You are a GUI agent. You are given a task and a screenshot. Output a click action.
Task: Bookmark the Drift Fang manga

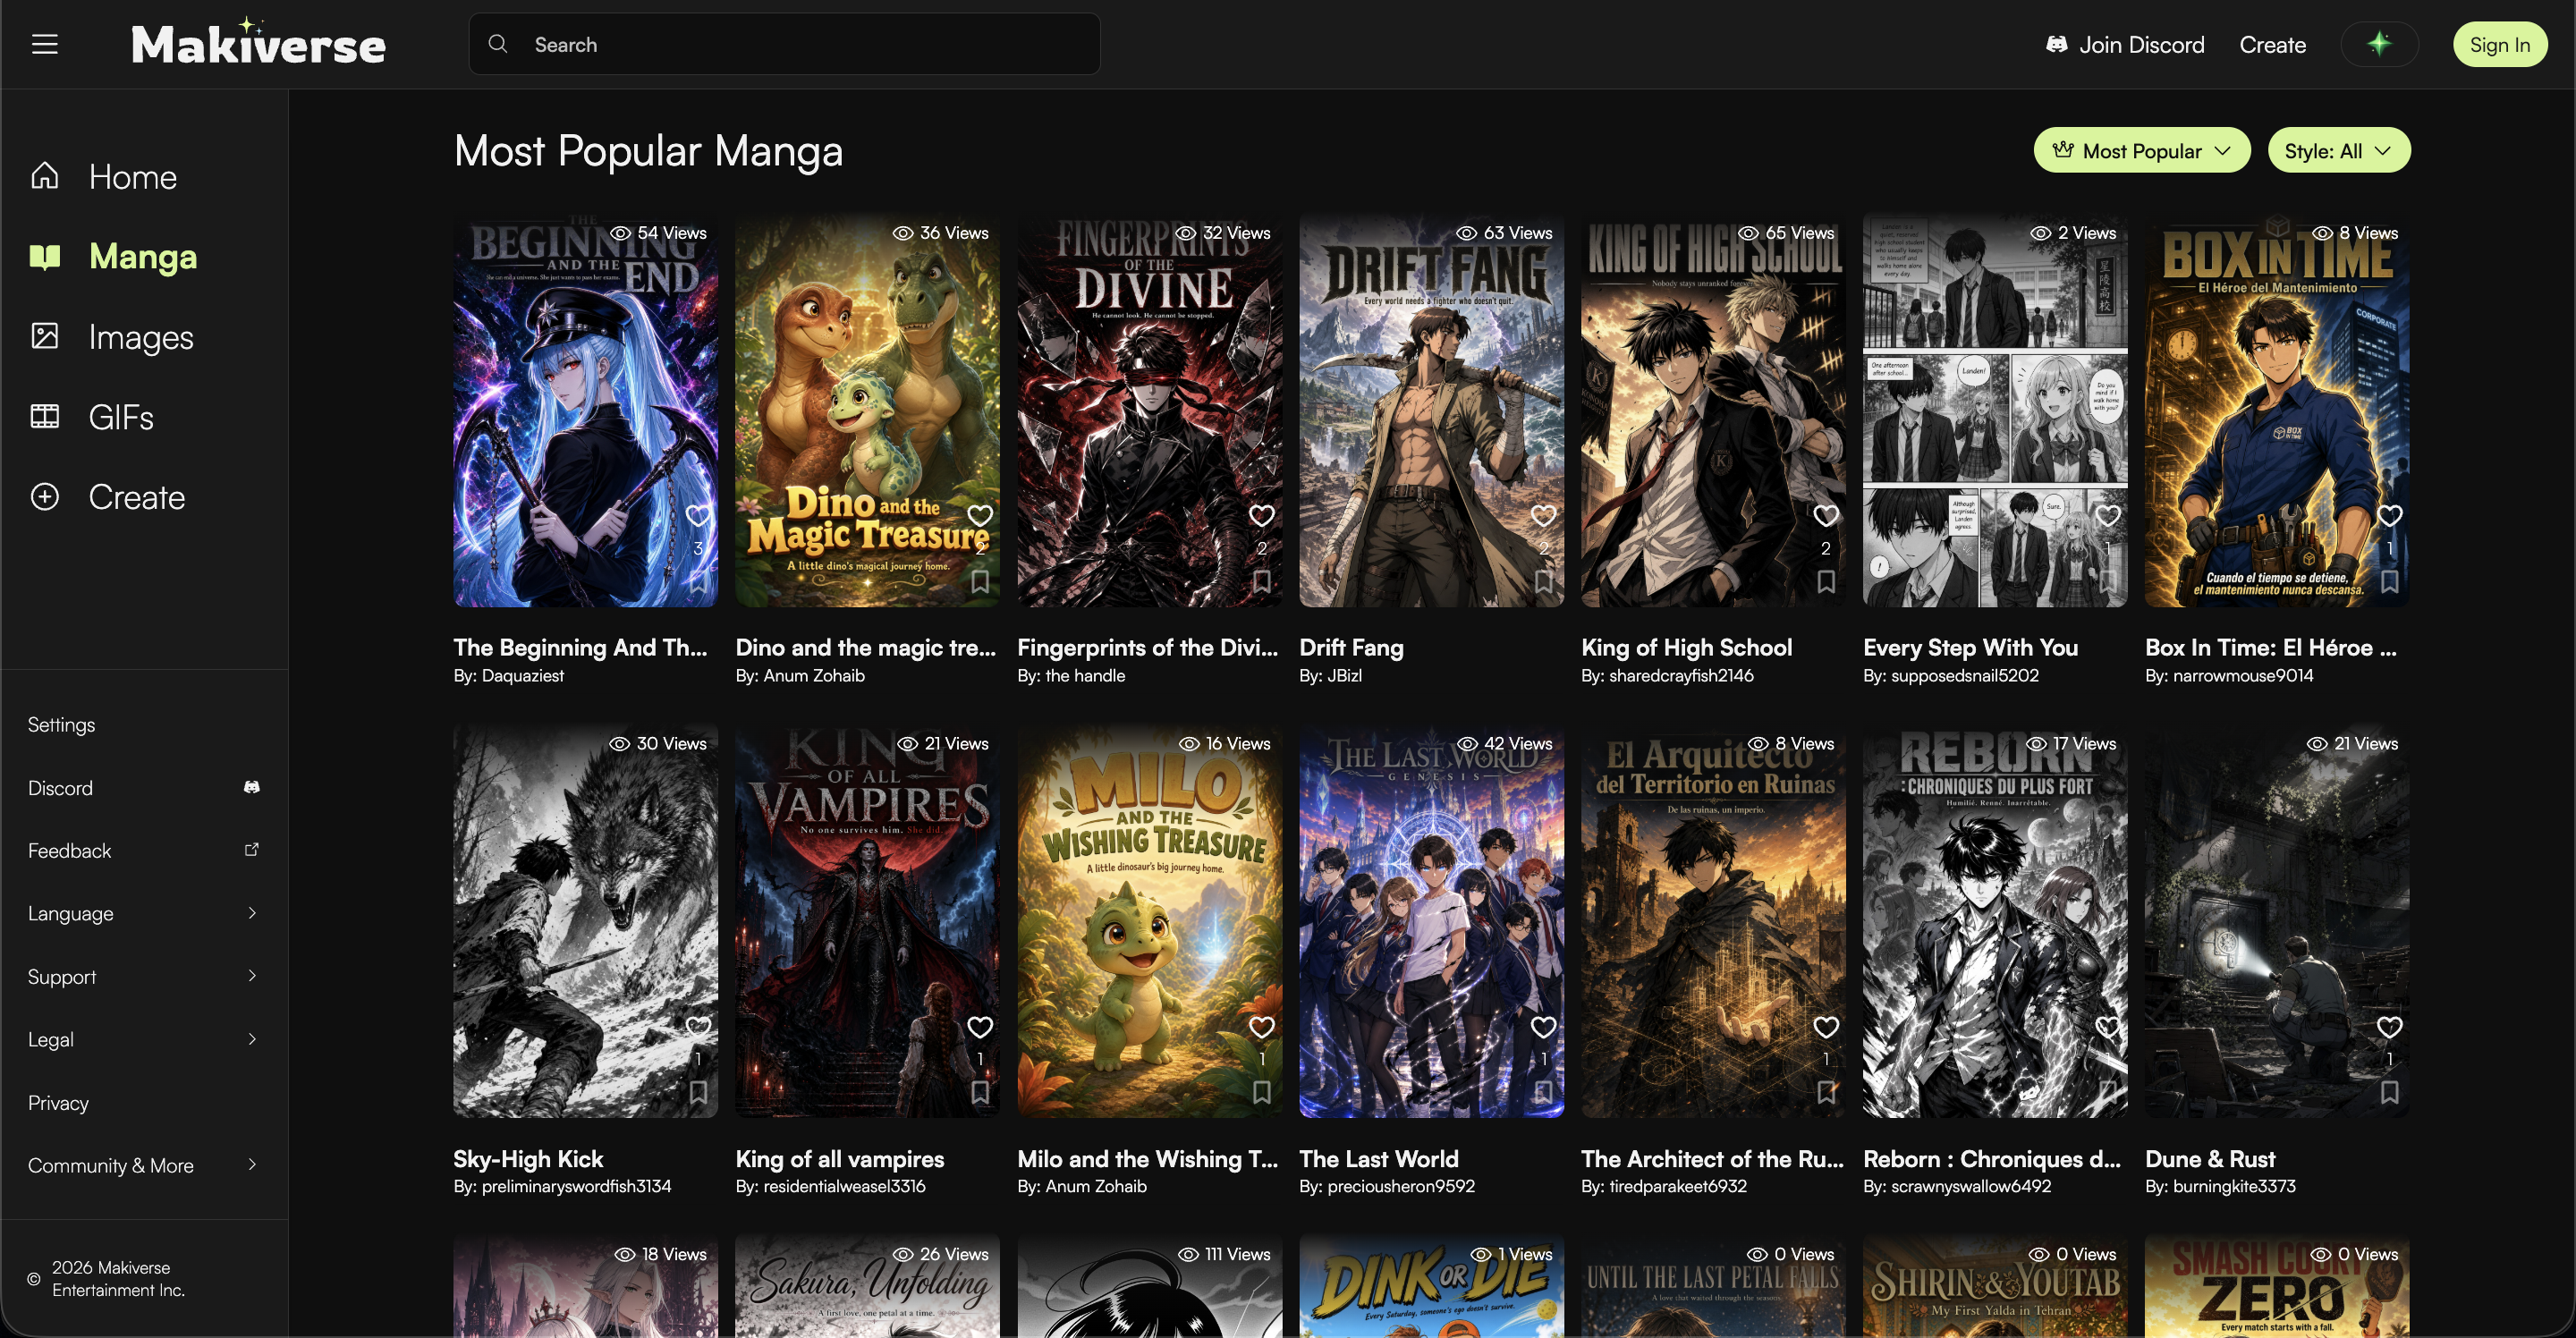tap(1544, 581)
